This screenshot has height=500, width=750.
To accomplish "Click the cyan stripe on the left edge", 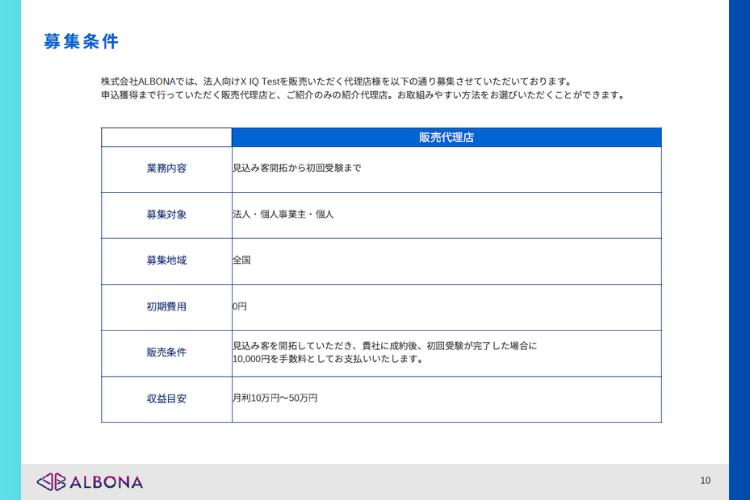I will (x=10, y=250).
